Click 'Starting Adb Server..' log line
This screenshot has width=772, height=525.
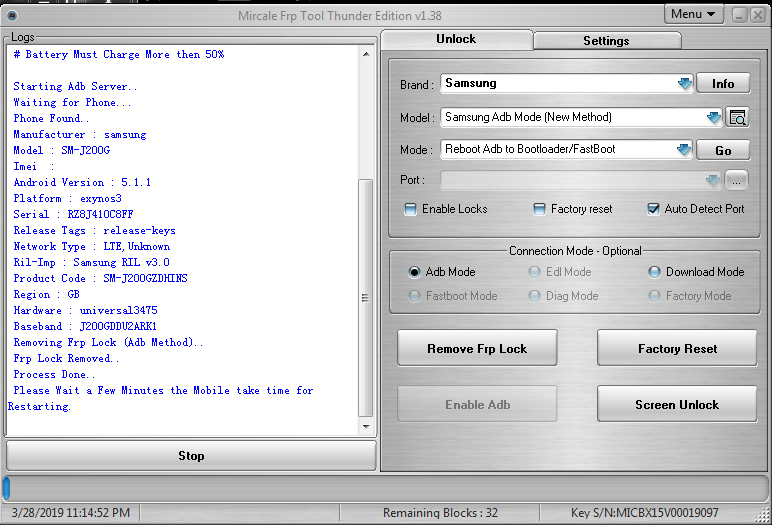click(75, 87)
